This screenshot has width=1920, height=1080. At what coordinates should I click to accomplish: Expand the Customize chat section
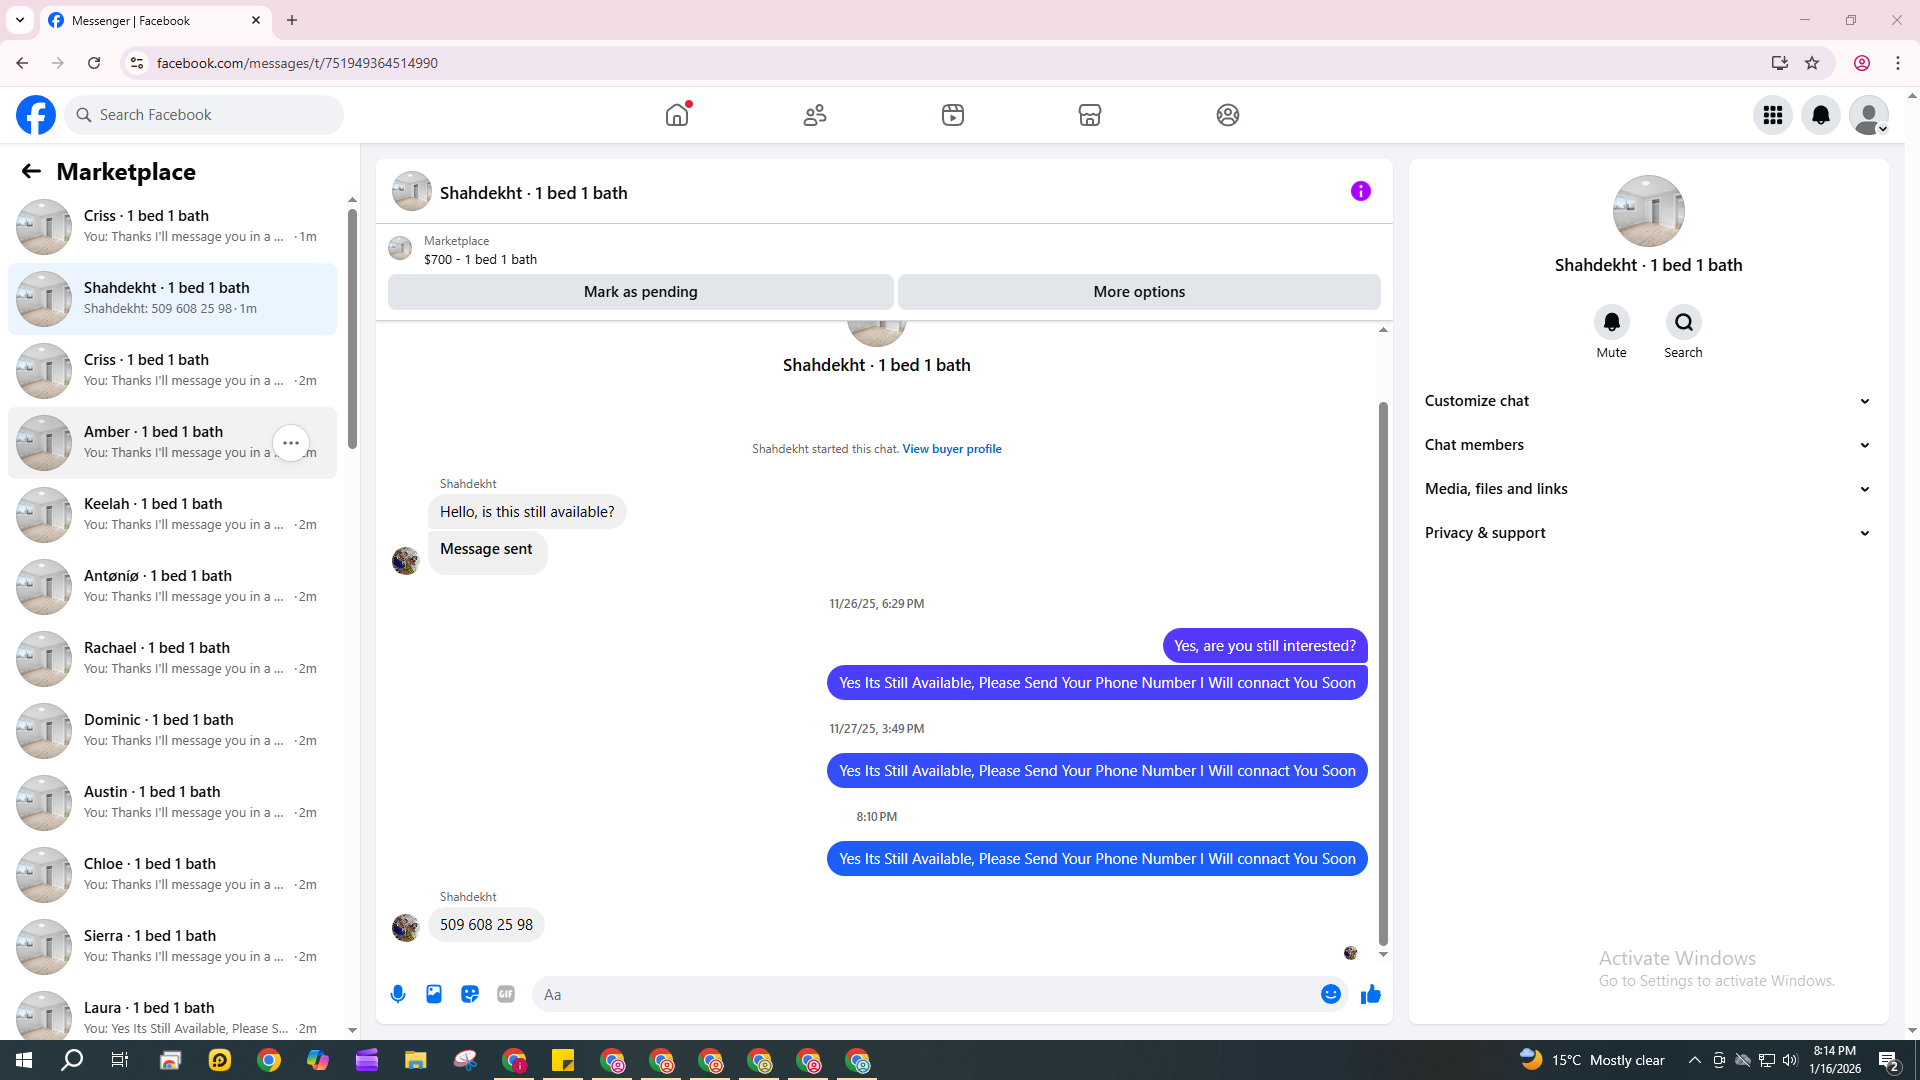1647,401
